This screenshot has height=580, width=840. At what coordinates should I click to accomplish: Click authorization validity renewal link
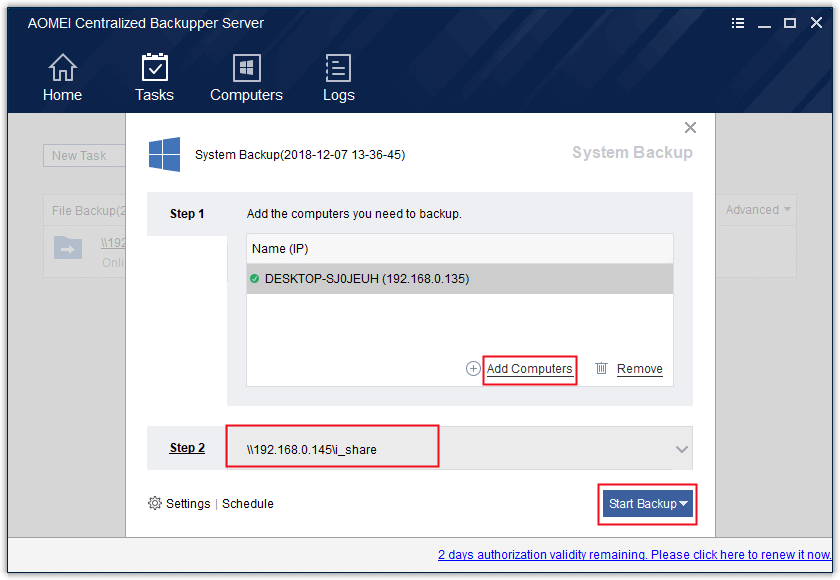634,555
